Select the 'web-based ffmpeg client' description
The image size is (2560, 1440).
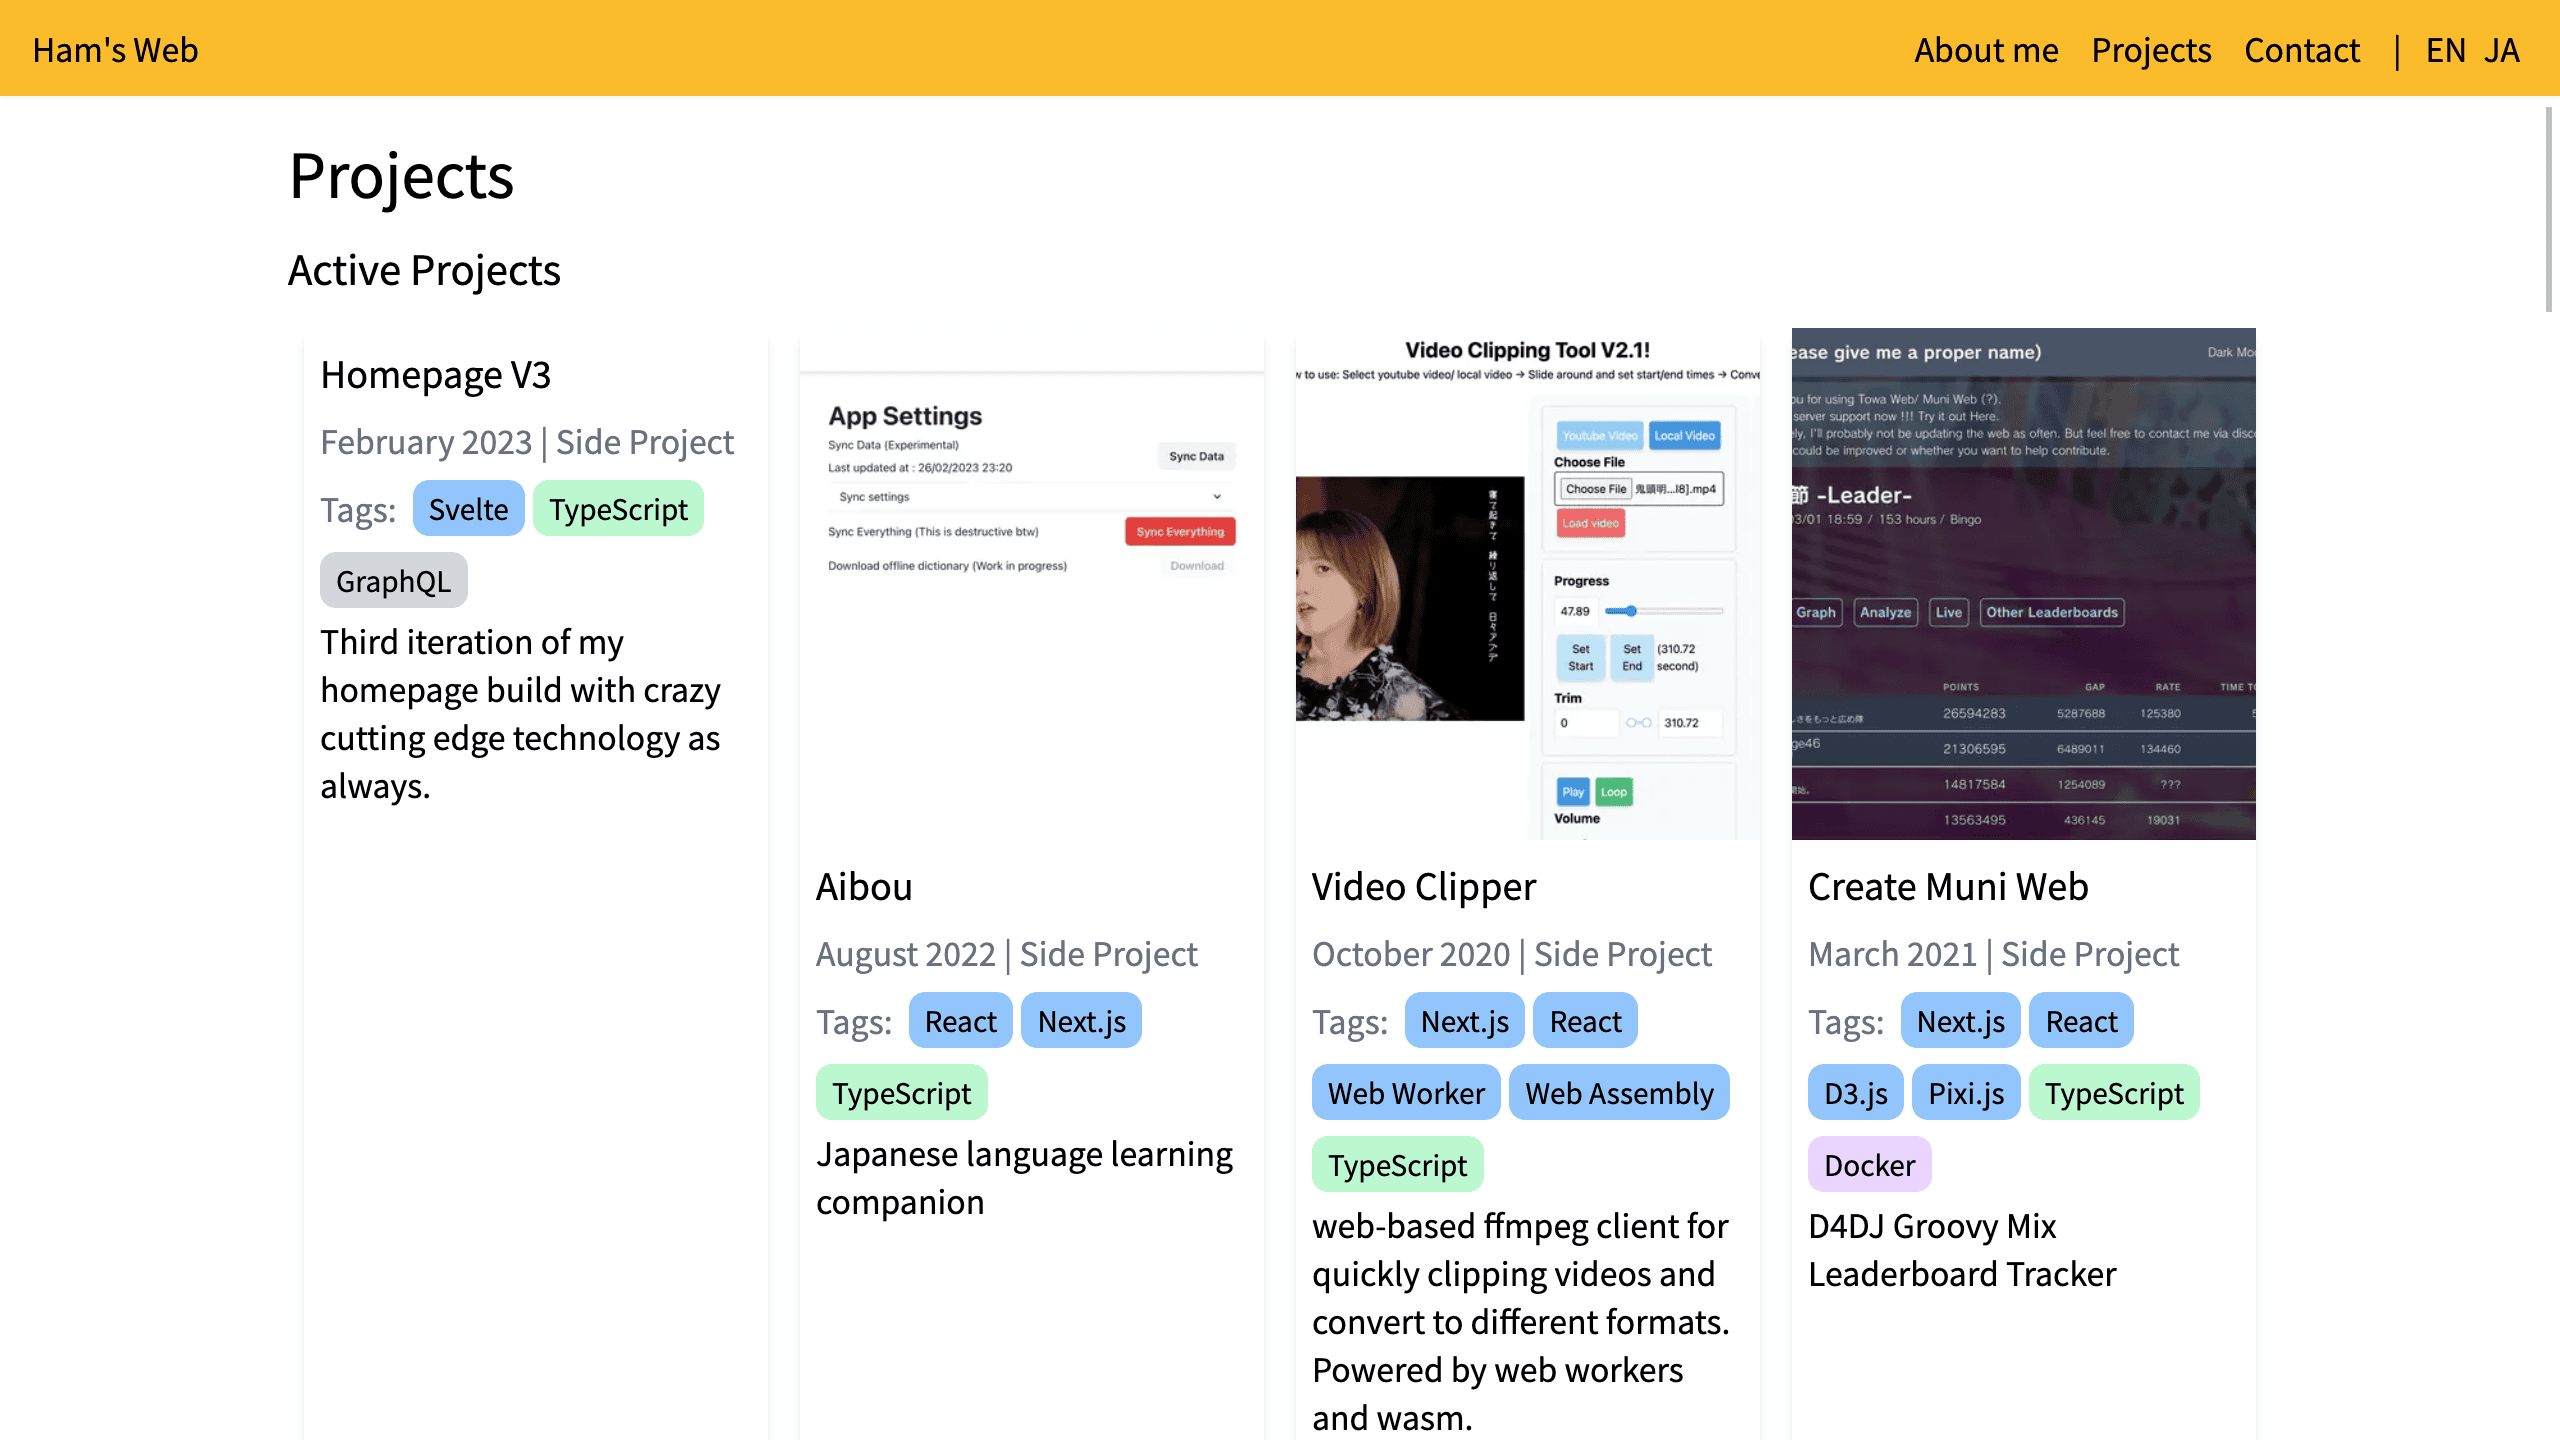(1520, 1322)
